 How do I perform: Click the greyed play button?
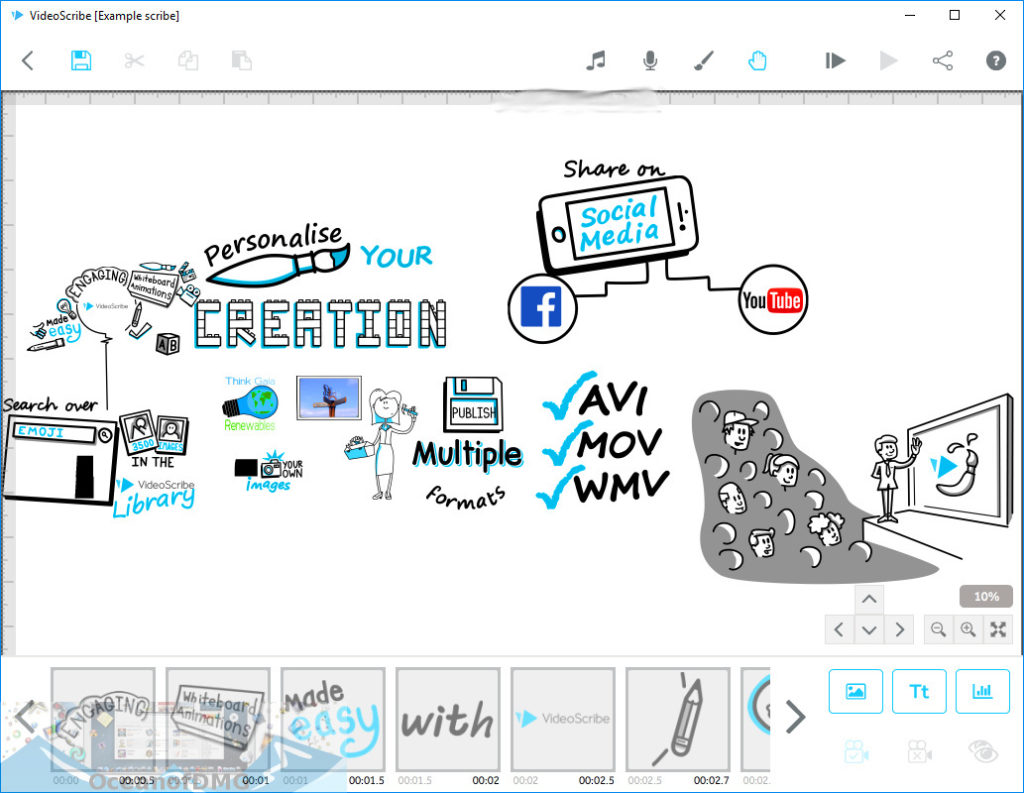click(x=888, y=61)
